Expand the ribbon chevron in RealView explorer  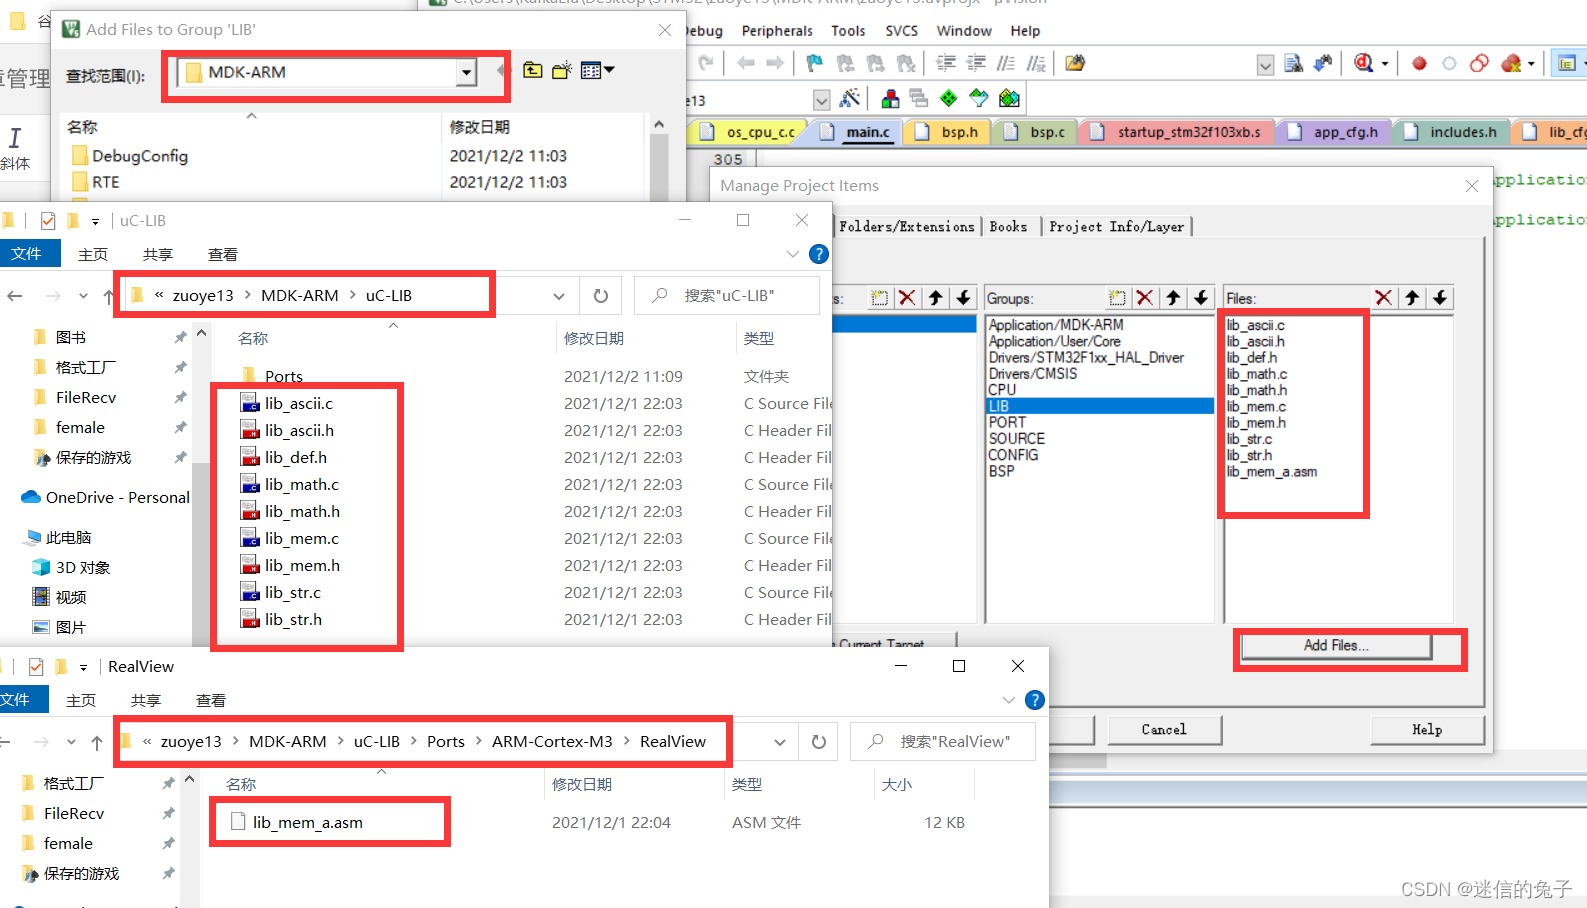pyautogui.click(x=1008, y=700)
